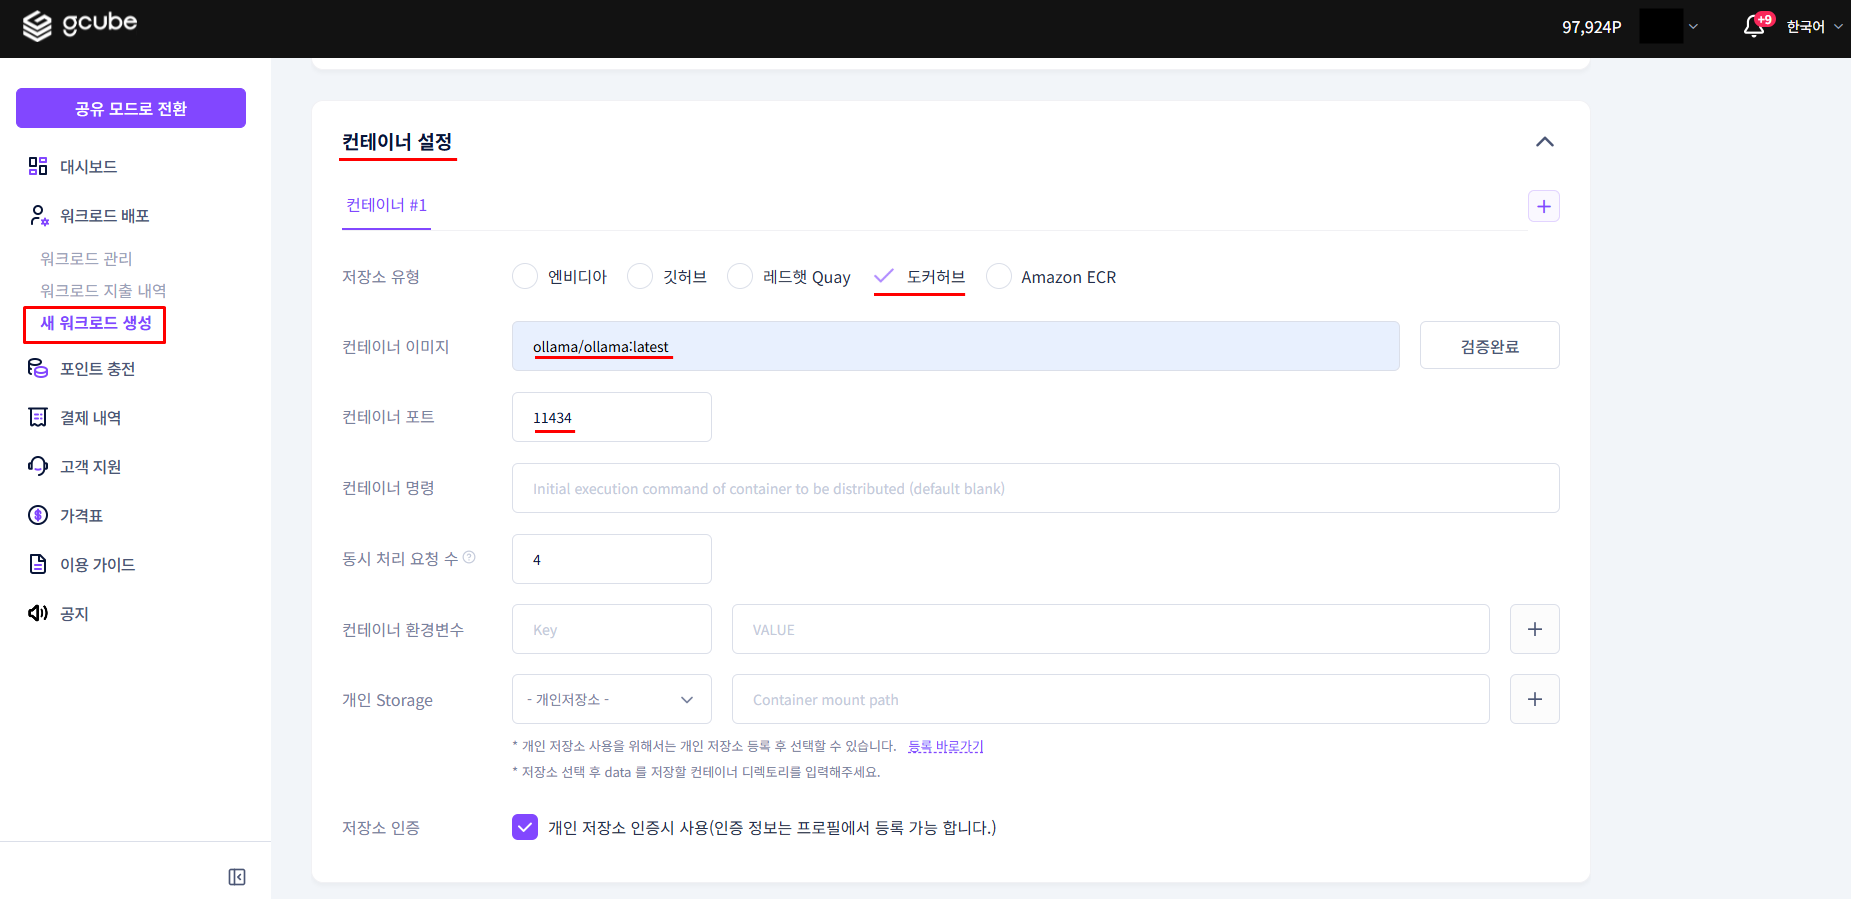Click the help icon beside 동시 처리 요청 수
Image resolution: width=1851 pixels, height=899 pixels.
tap(469, 557)
